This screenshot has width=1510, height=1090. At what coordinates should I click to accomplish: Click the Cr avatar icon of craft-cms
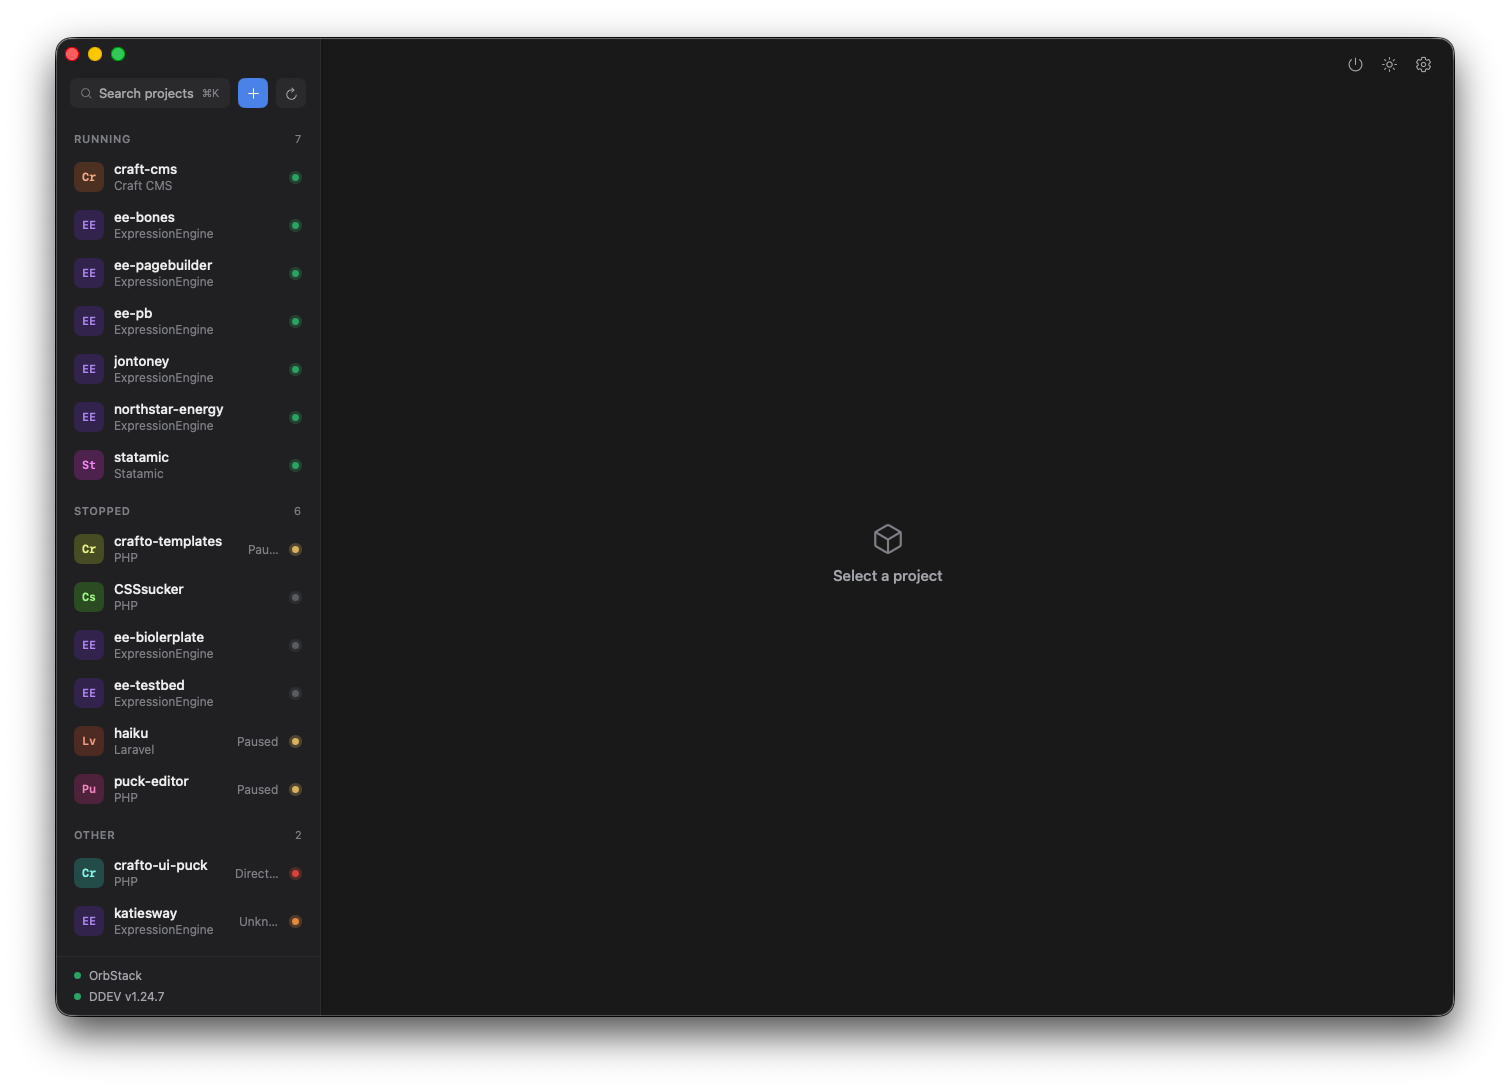click(89, 177)
